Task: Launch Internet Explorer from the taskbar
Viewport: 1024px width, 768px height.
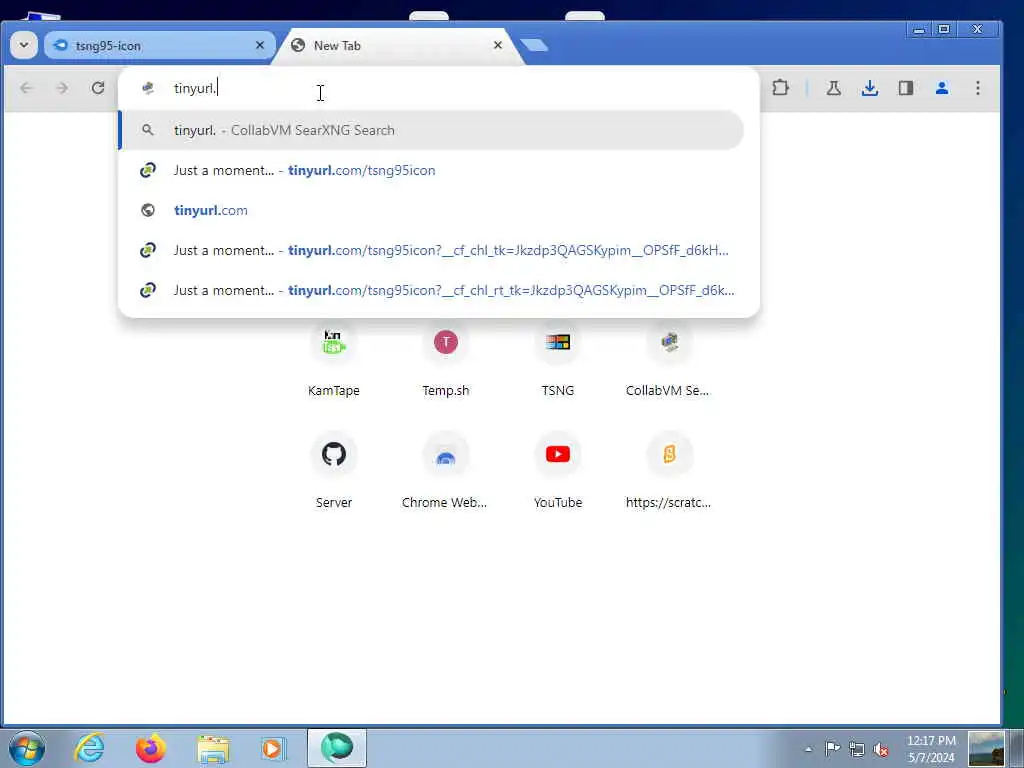Action: tap(89, 748)
